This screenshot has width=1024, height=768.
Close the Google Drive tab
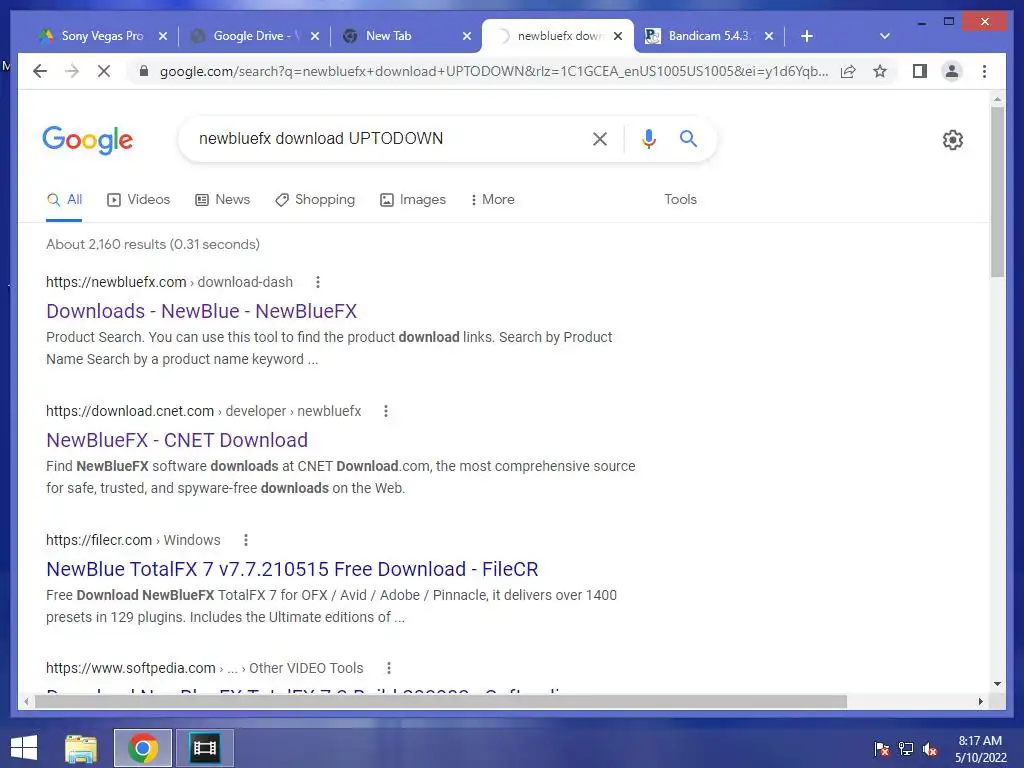[315, 36]
